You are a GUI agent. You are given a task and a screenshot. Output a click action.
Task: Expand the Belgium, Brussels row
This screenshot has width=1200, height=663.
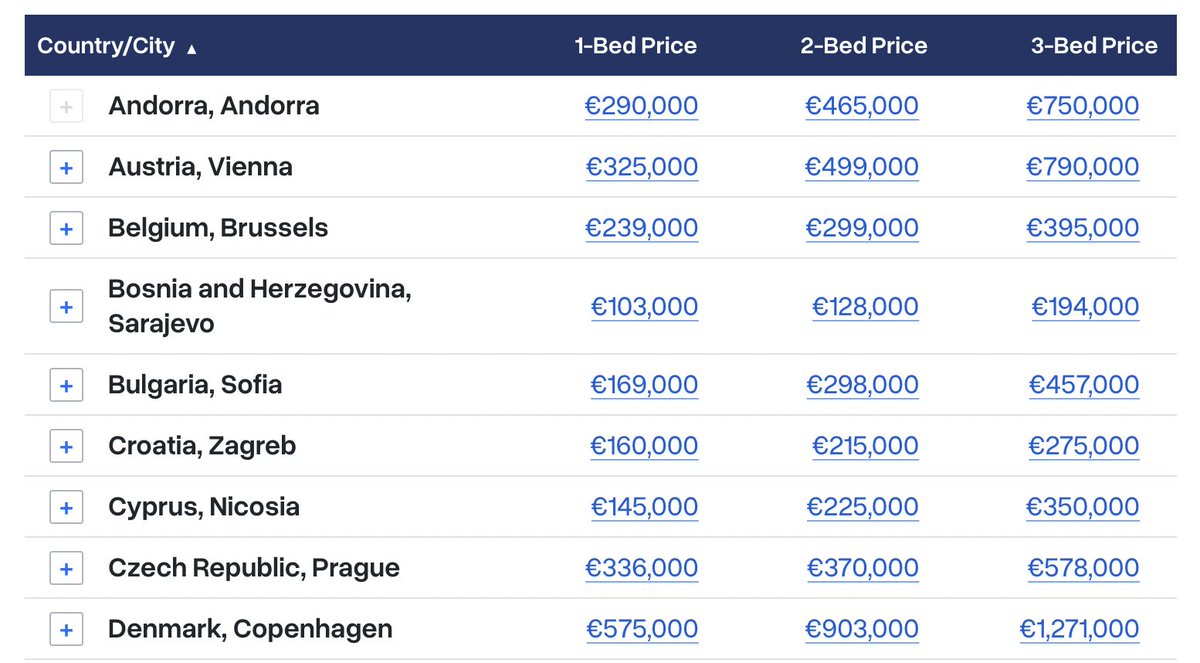pos(66,228)
